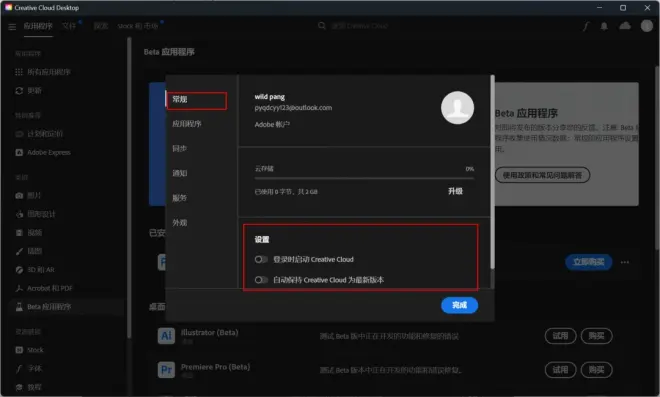The height and width of the screenshot is (397, 660).
Task: Select the 3D 和 AR category icon
Action: tap(19, 270)
